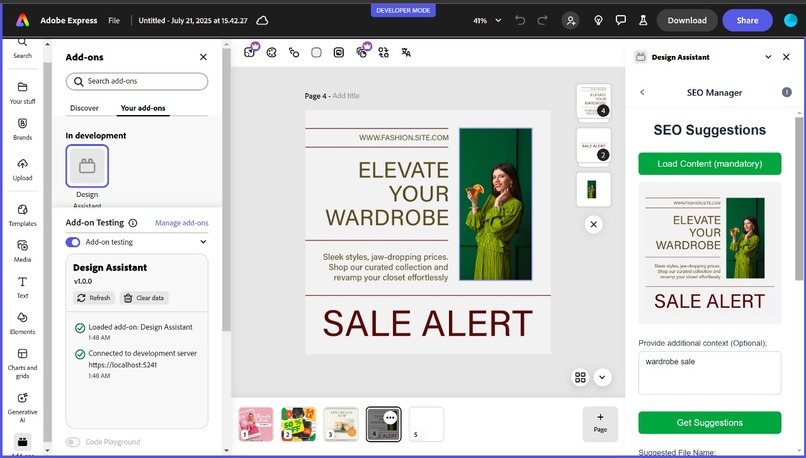Click the info icon in SEO Manager
Screen dimensions: 806x458
click(x=786, y=92)
